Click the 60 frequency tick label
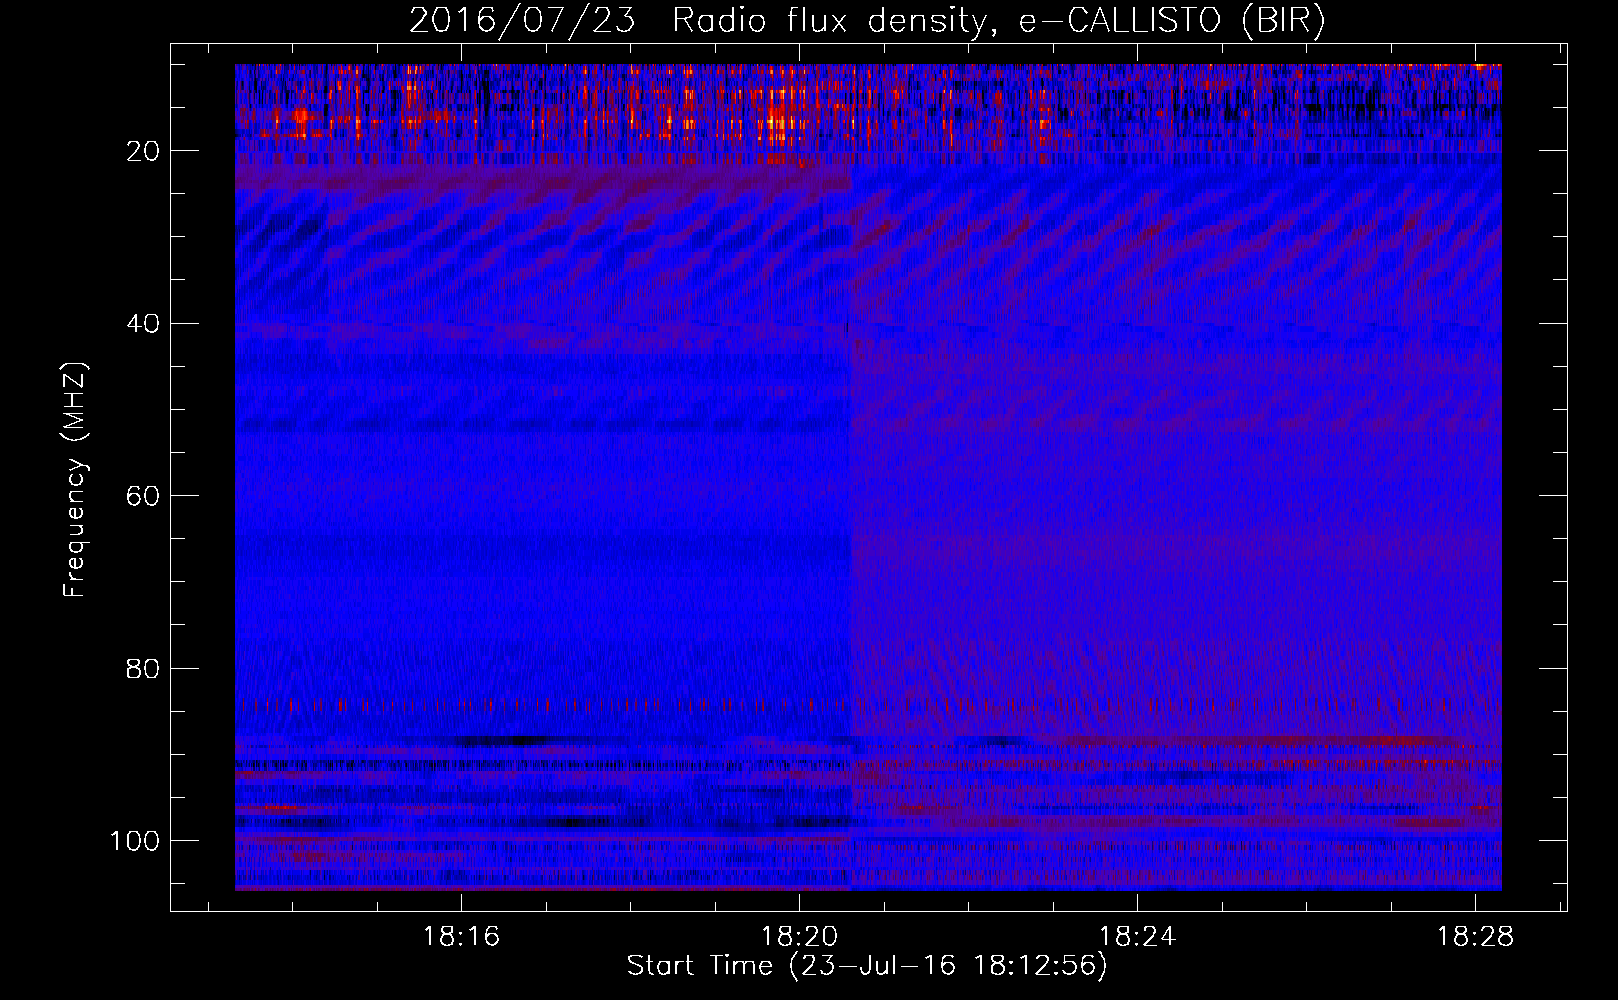1618x1000 pixels. coord(143,496)
